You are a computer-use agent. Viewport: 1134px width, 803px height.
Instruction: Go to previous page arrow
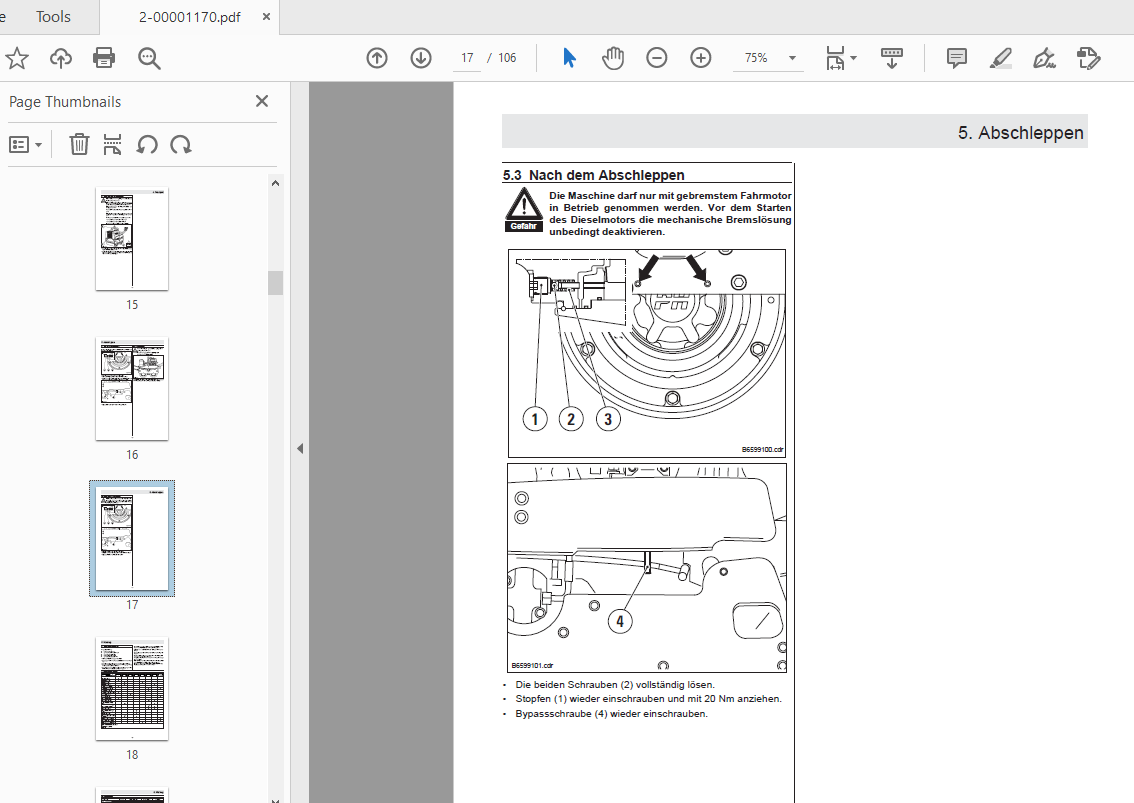click(377, 58)
